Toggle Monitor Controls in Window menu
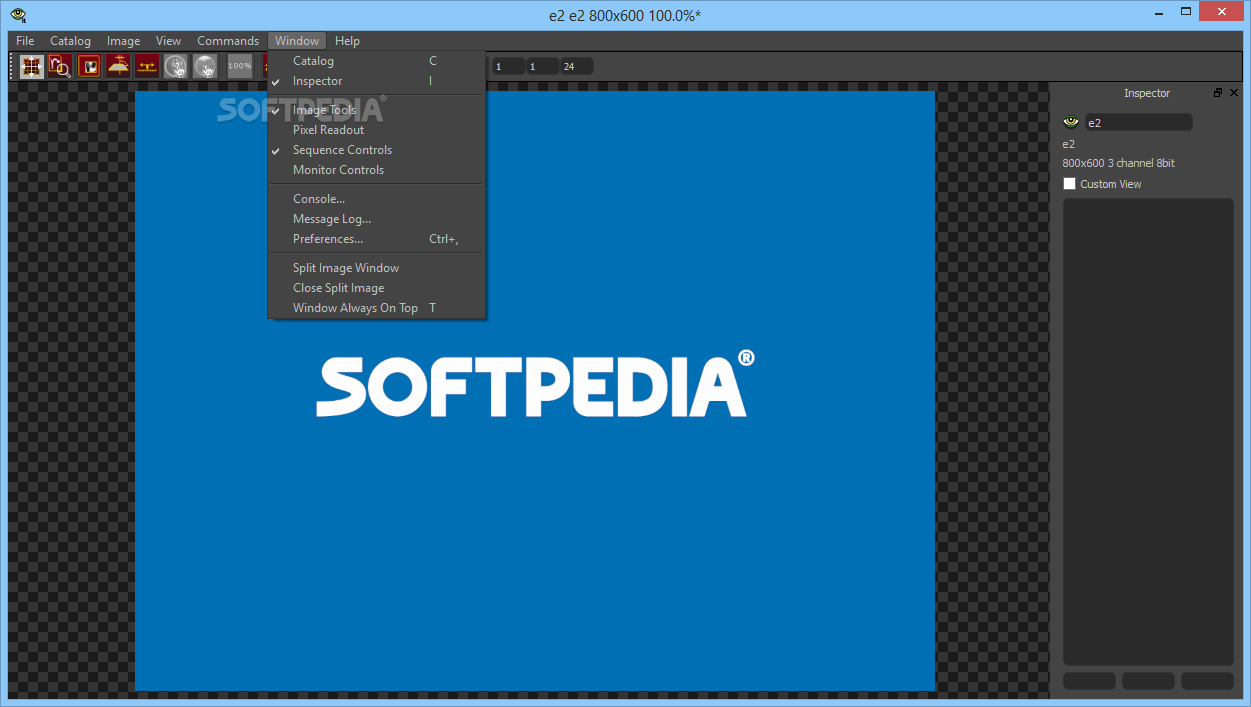 [376, 170]
